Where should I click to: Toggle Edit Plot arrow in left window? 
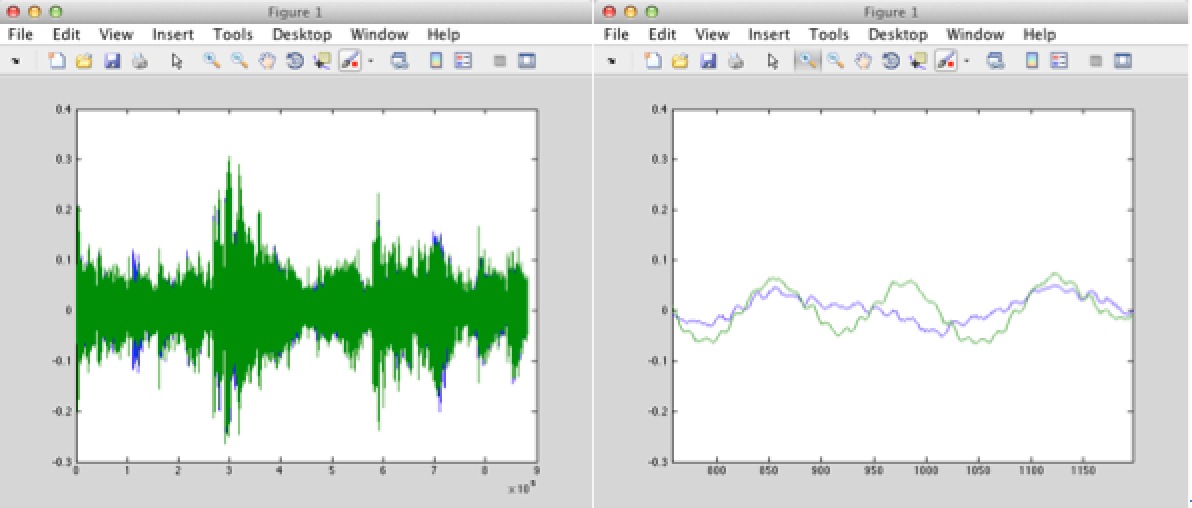click(x=177, y=62)
